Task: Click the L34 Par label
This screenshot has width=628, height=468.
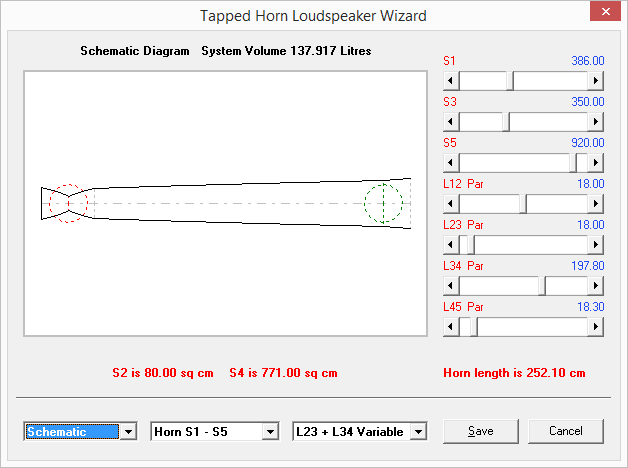Action: point(463,266)
